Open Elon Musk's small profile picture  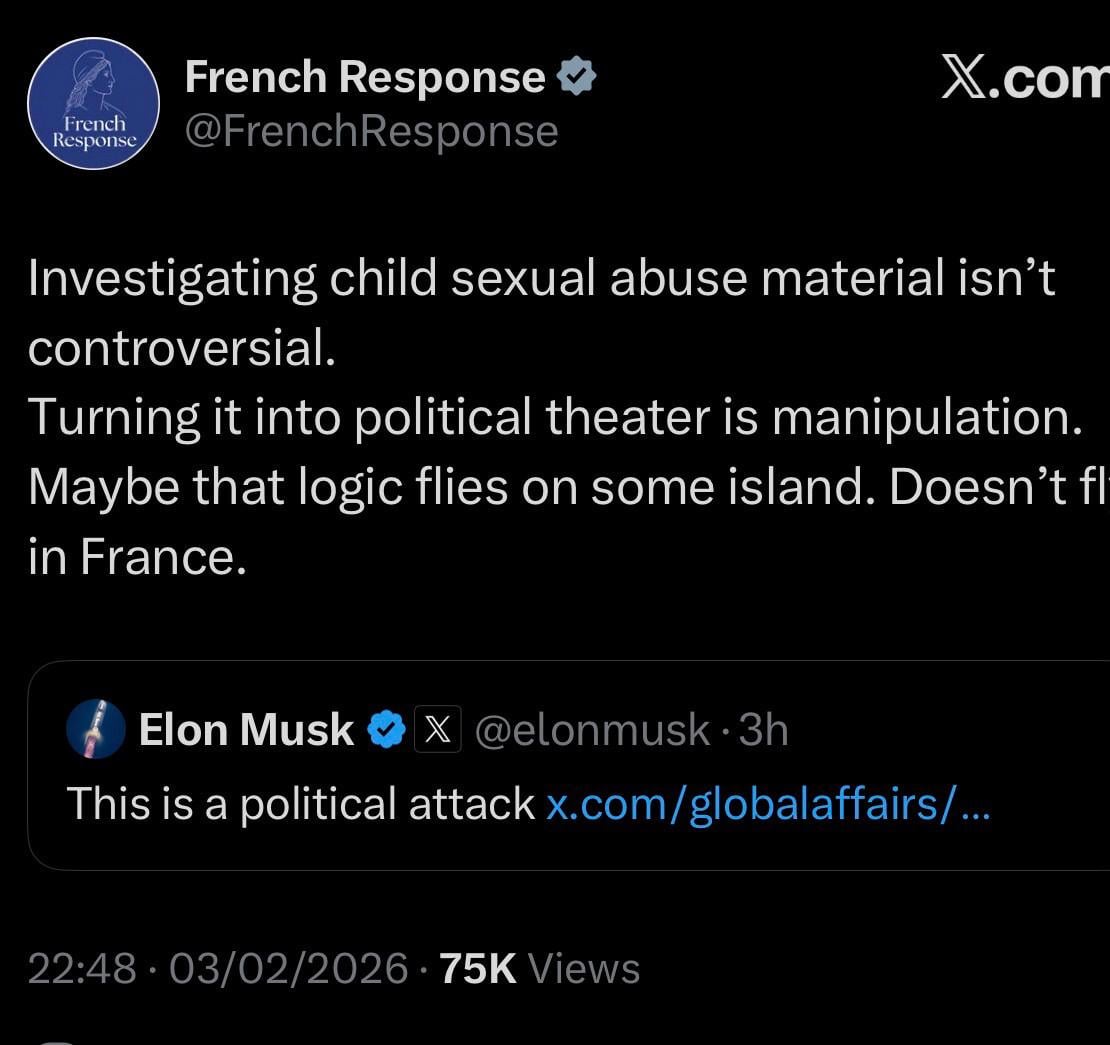[x=95, y=730]
